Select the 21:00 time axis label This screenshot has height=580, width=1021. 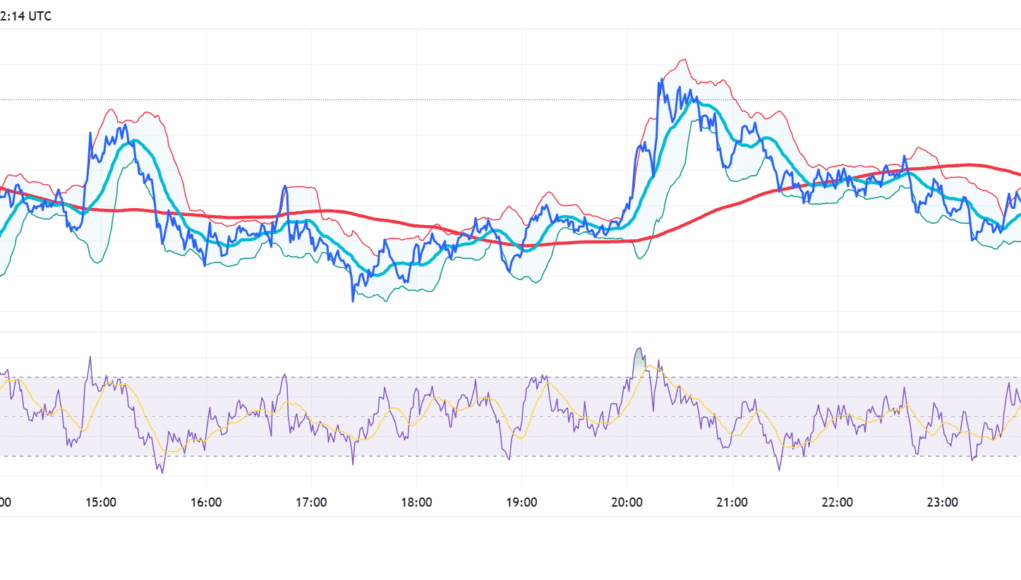click(x=732, y=502)
